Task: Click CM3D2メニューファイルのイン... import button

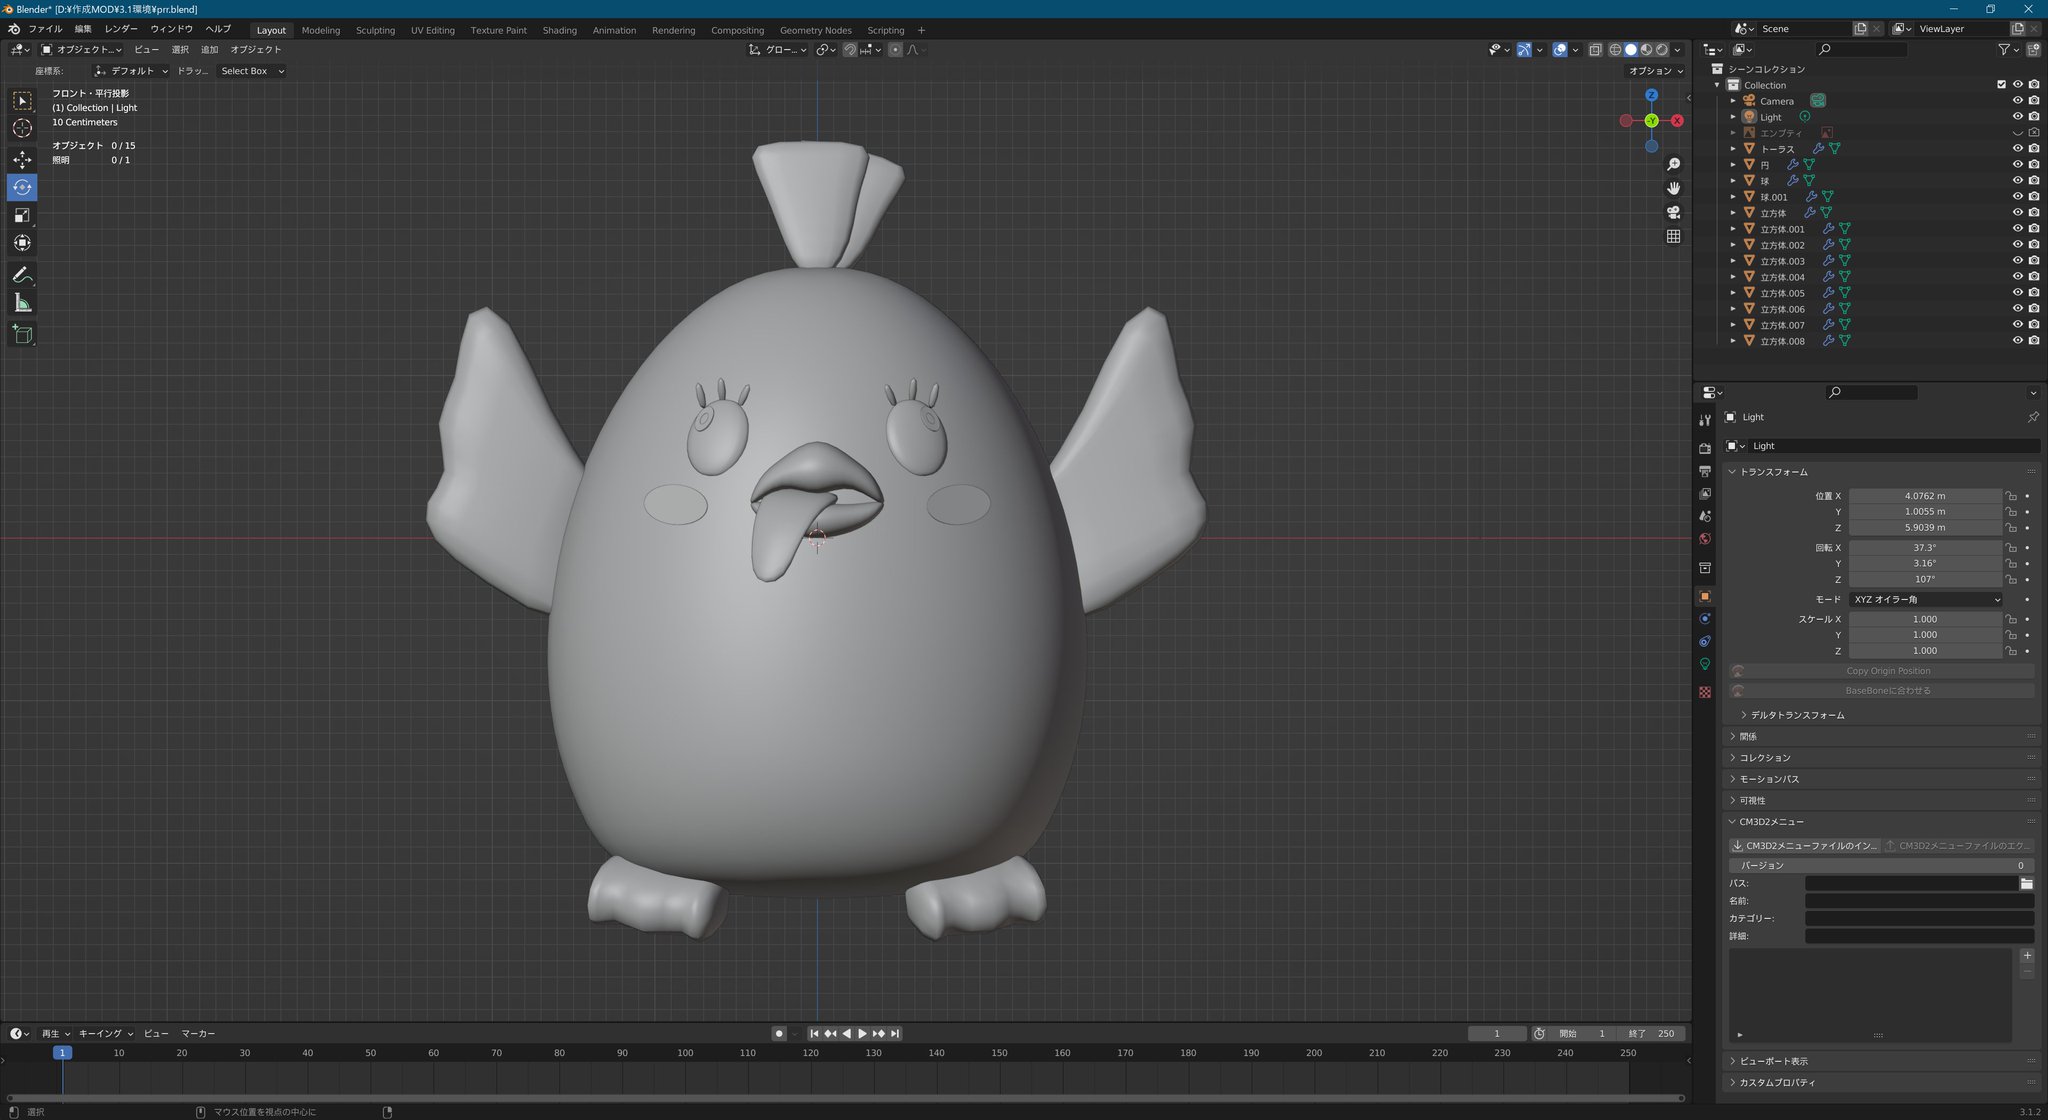Action: [x=1805, y=846]
